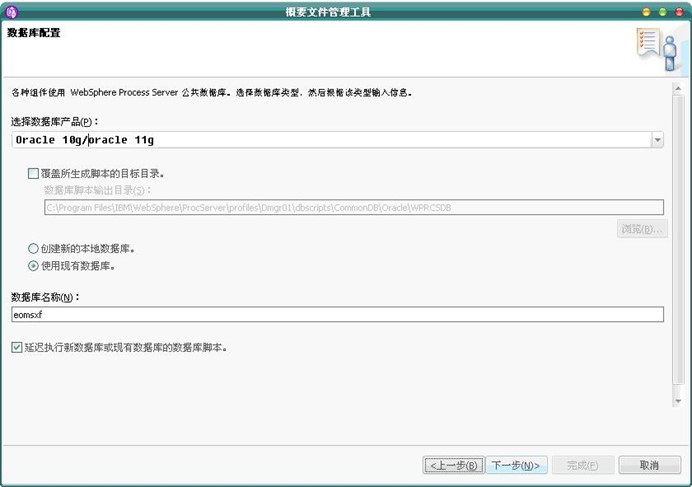Image resolution: width=692 pixels, height=487 pixels.
Task: Click the 完成(F) finish button
Action: (x=582, y=465)
